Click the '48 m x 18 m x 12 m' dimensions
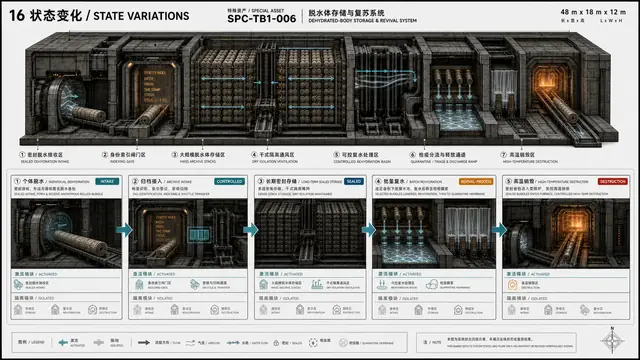The height and width of the screenshot is (360, 640). click(x=593, y=12)
